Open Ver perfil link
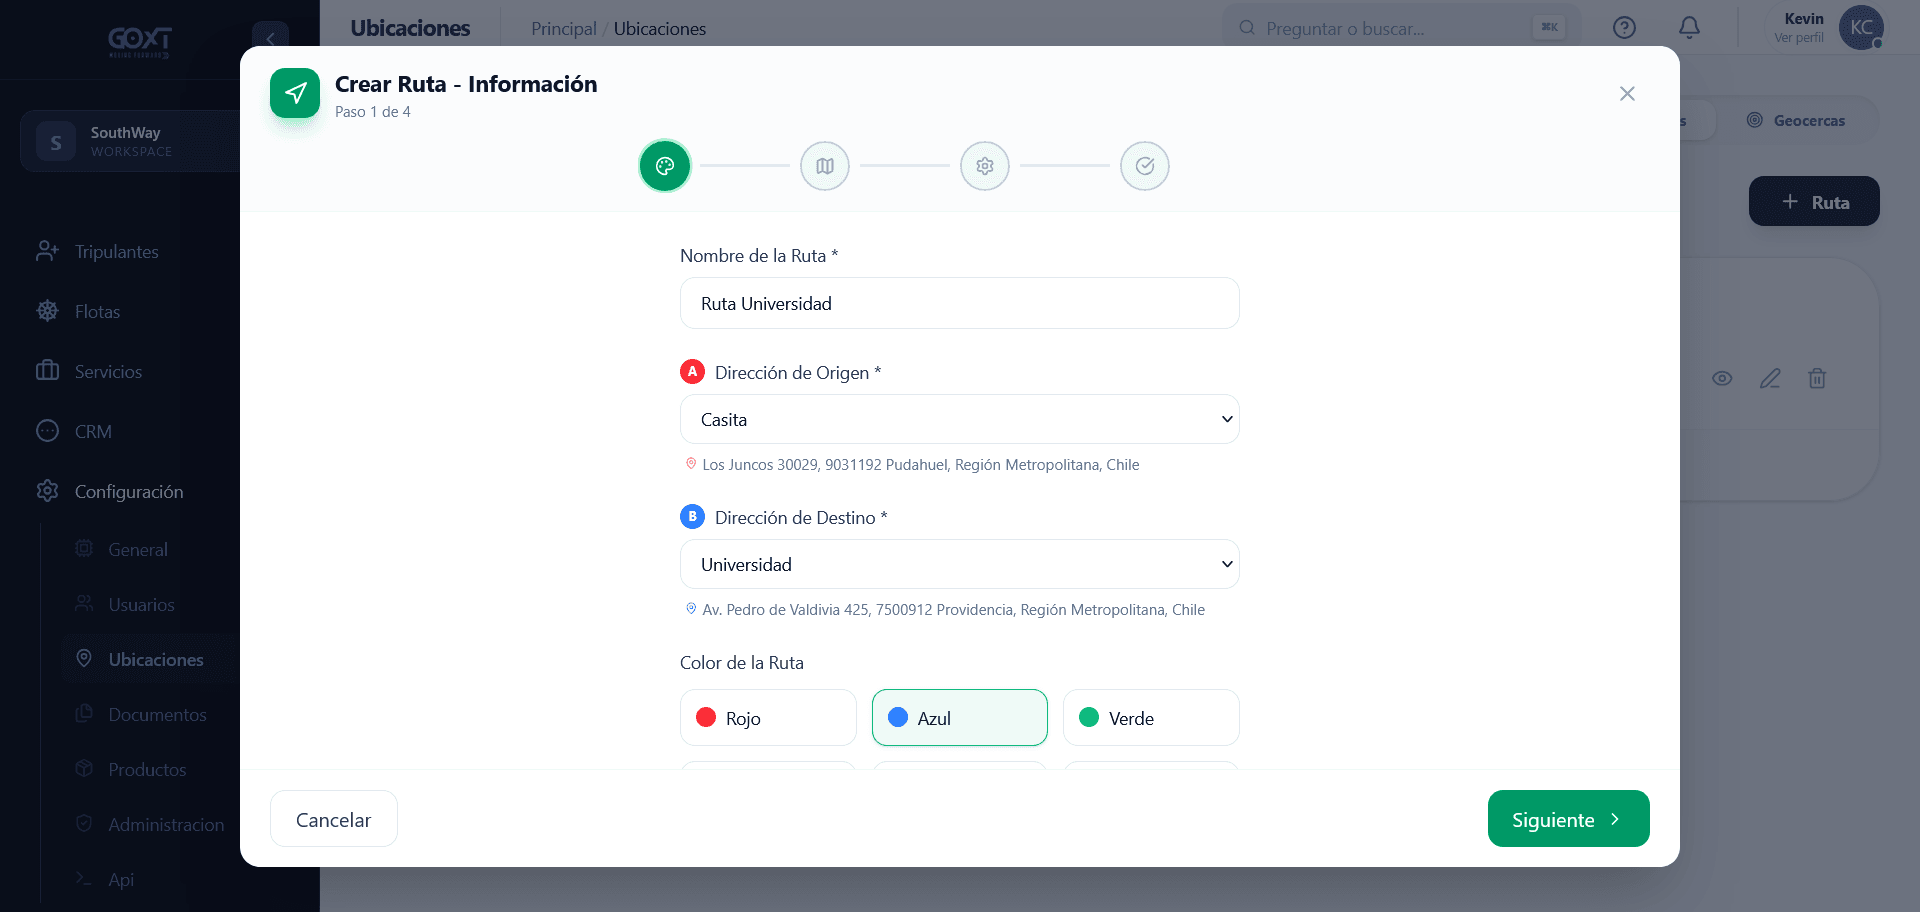Screen dimensions: 1920x912 [x=1798, y=38]
